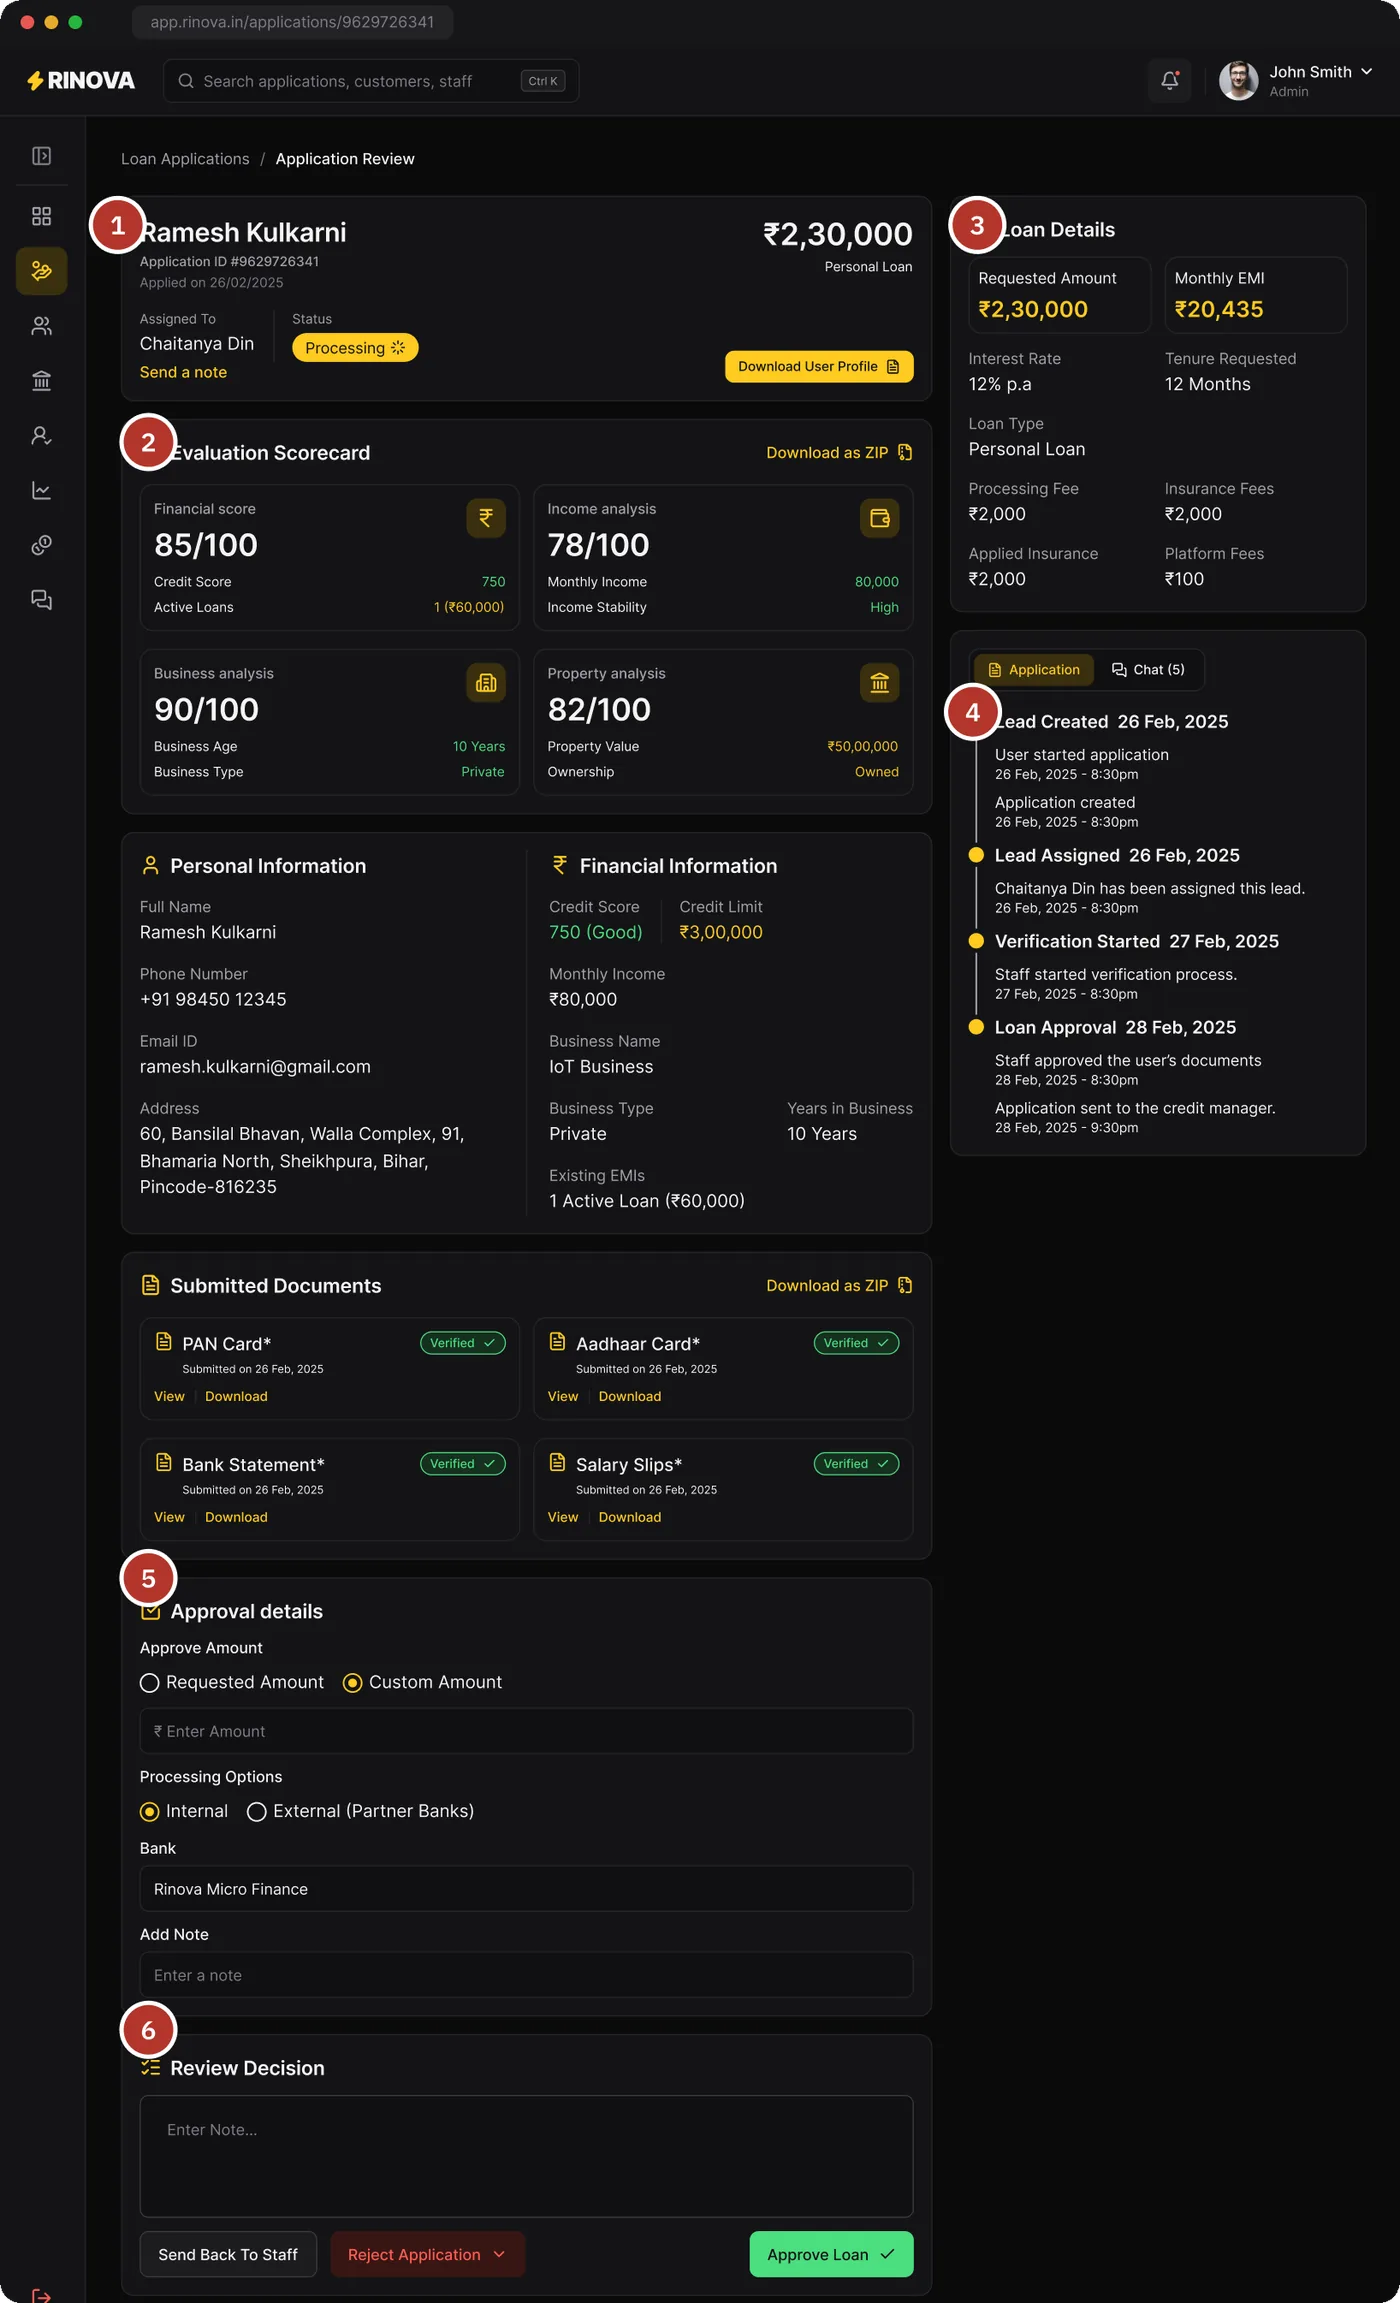Click Send Back To Staff button

228,2254
